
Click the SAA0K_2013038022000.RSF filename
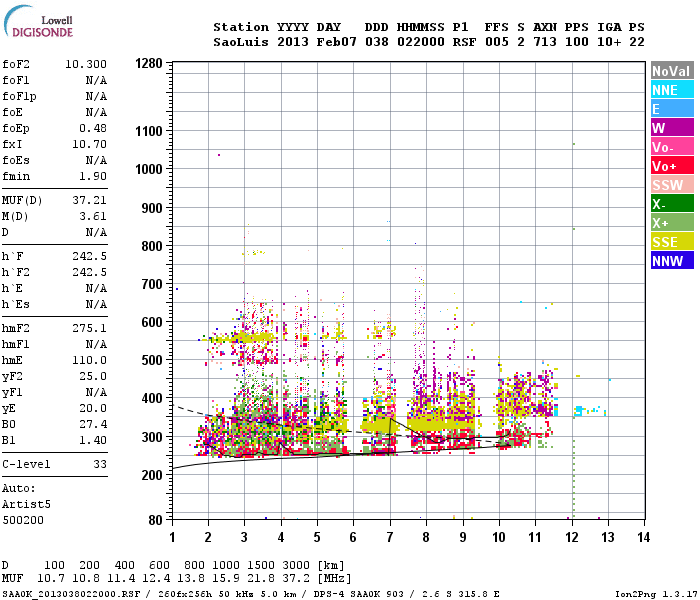tap(71, 594)
